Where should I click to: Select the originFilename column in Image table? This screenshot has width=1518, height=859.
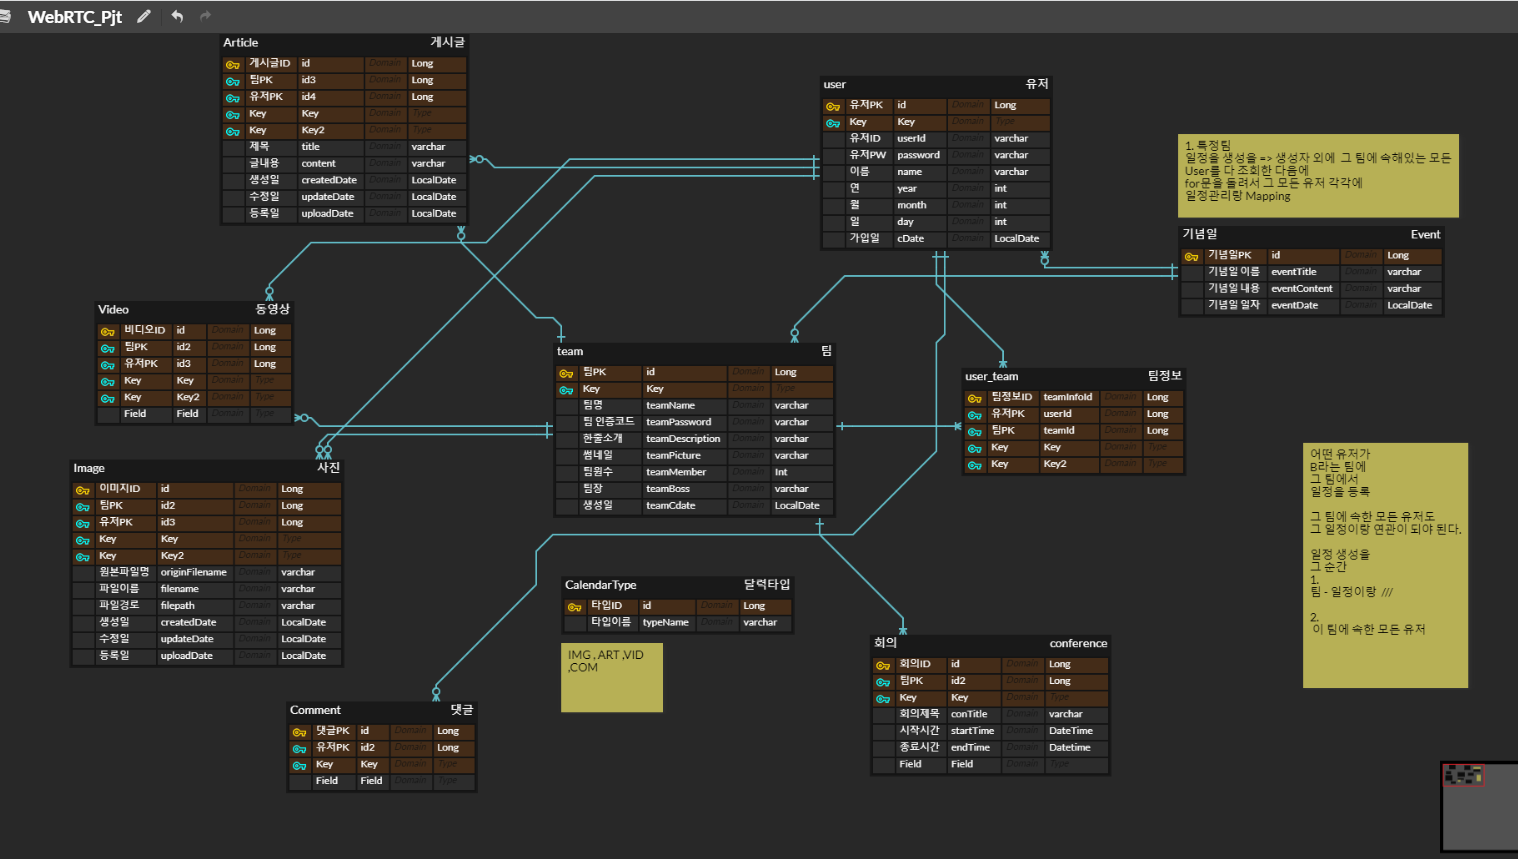(194, 572)
